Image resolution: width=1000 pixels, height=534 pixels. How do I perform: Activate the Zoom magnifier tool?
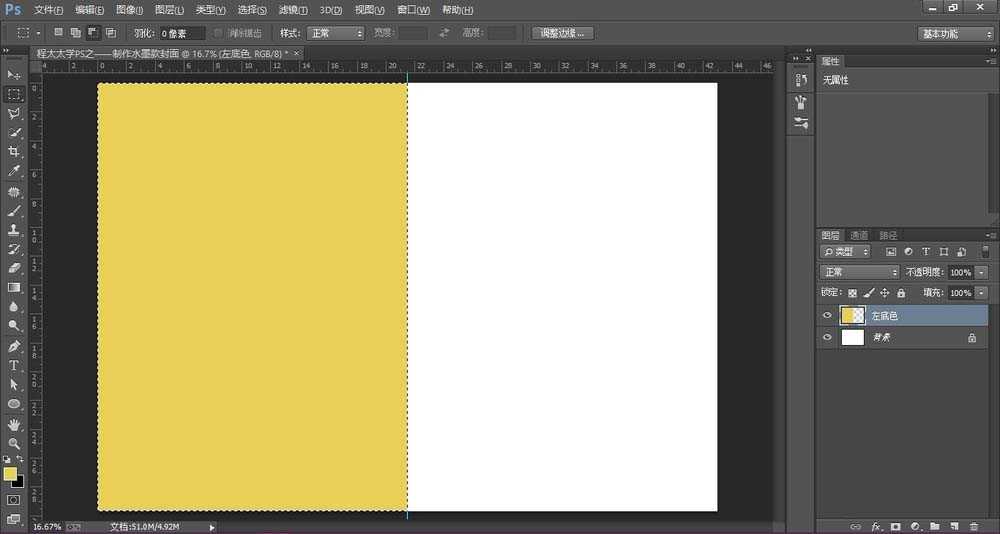(x=14, y=443)
